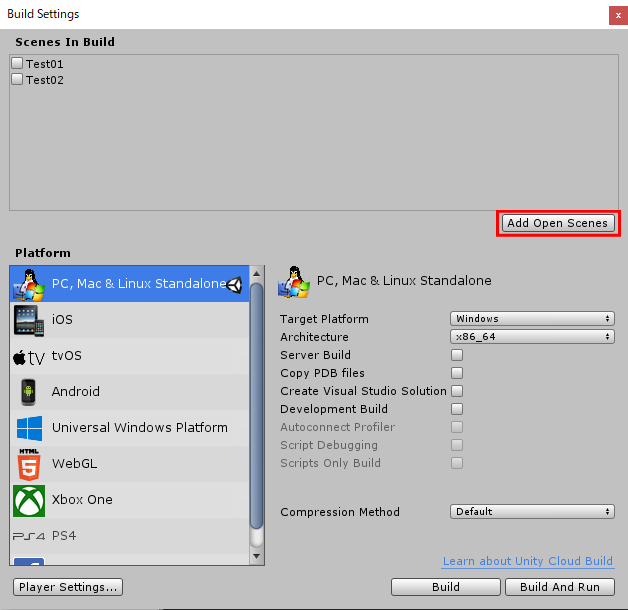628x610 pixels.
Task: Toggle the Autoconnect Profiler checkbox
Action: click(457, 427)
